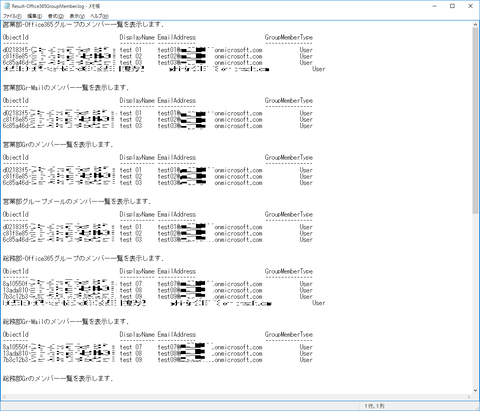Click the vertical scrollbar thumb
This screenshot has width=480, height=411.
click(x=475, y=121)
